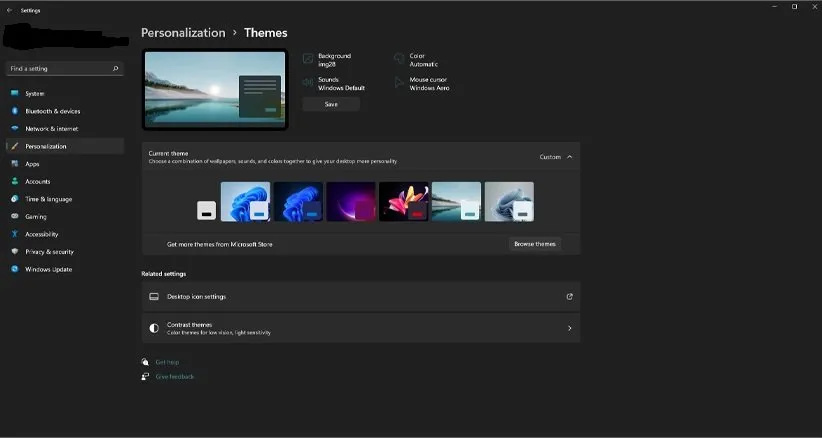Collapse the Current theme section chevron

coord(570,157)
